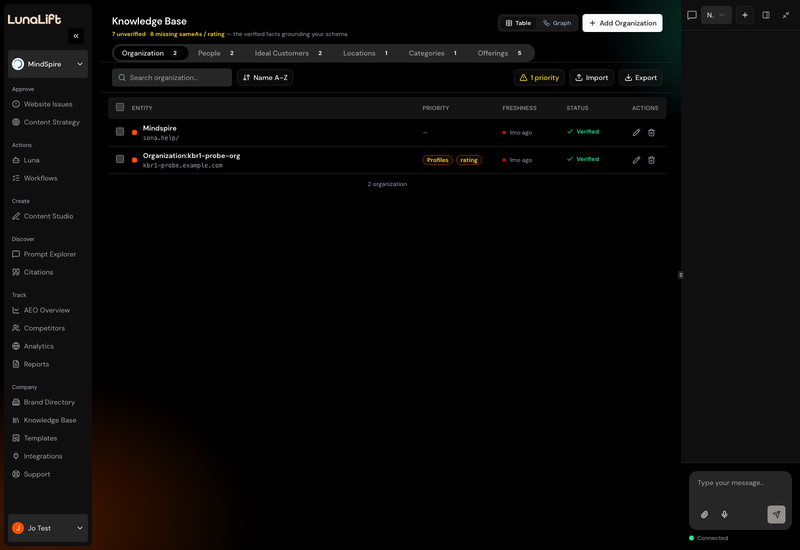Start voice input with microphone icon
The width and height of the screenshot is (800, 550).
pos(724,514)
